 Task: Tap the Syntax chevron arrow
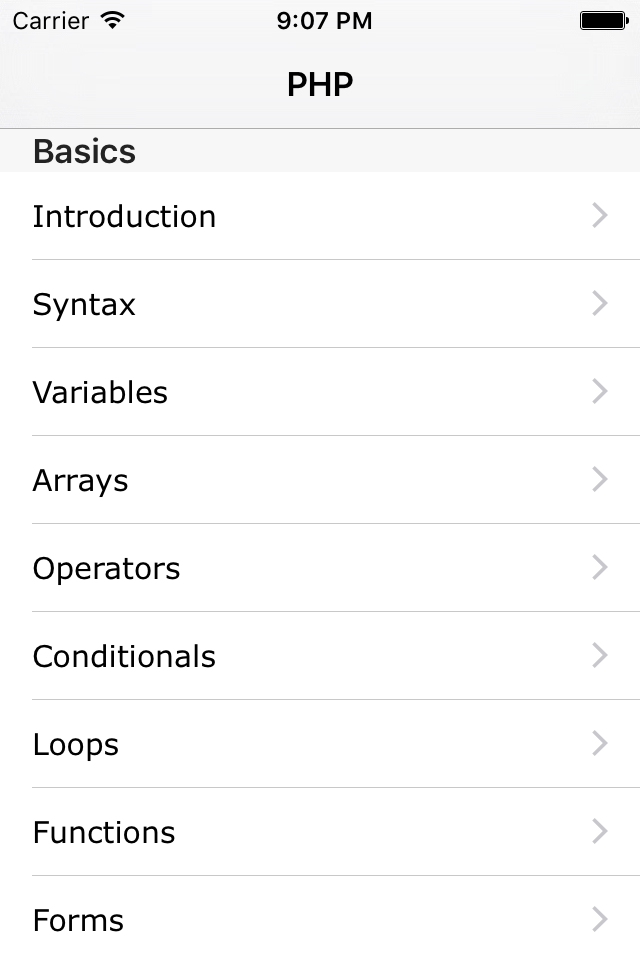[x=599, y=304]
